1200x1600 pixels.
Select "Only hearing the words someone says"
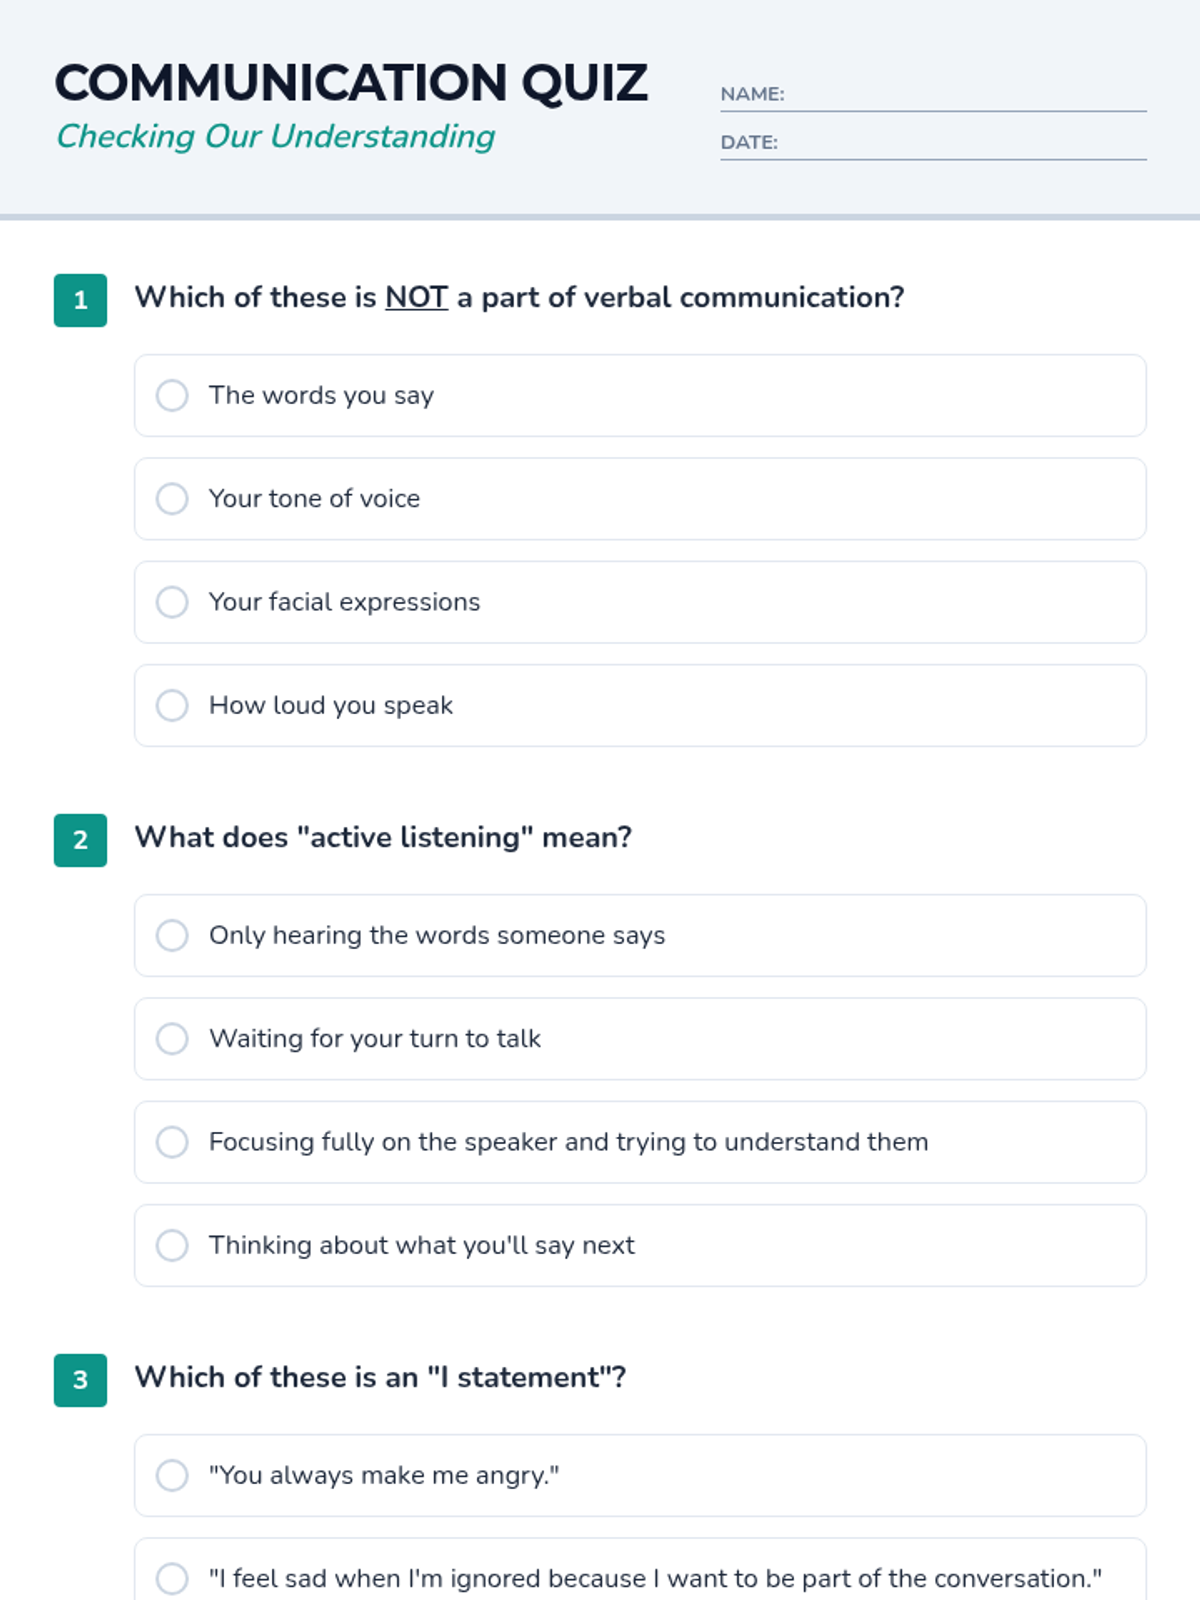click(x=172, y=935)
